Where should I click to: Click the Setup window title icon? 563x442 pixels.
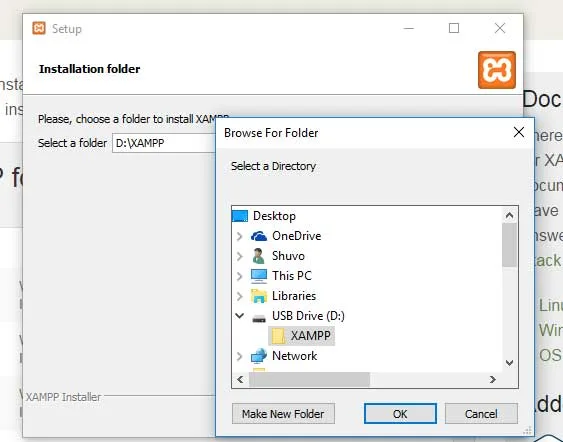[x=39, y=28]
